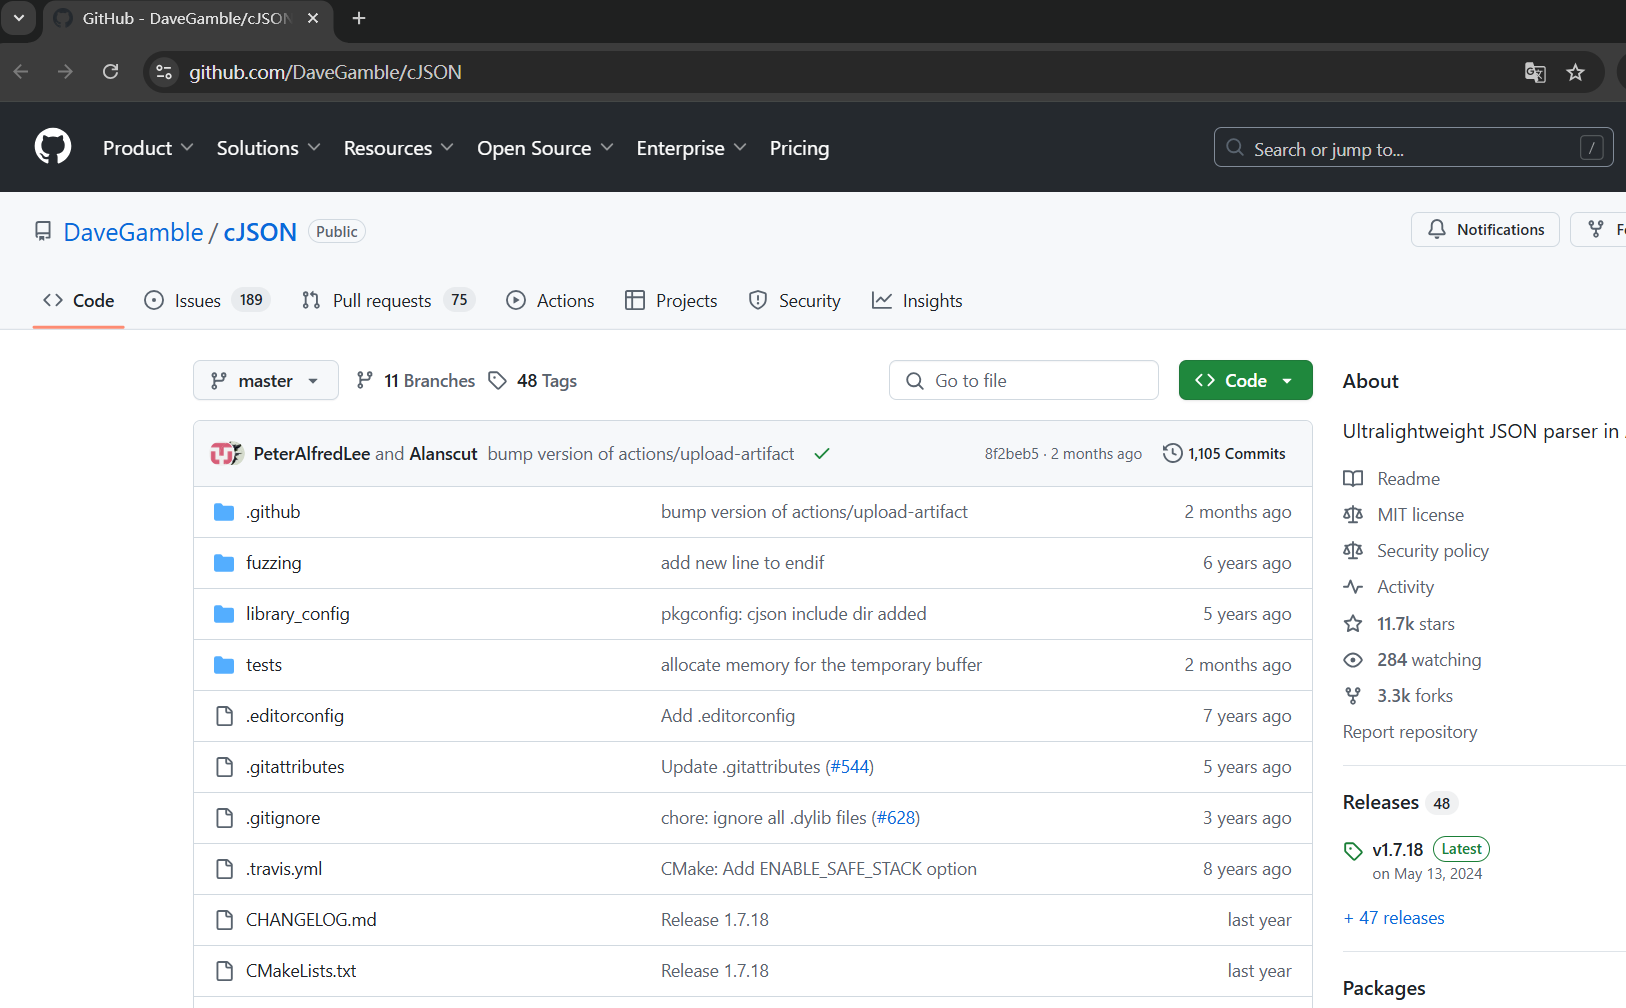Screen dimensions: 1626x1008
Task: Click the Notifications button
Action: (x=1485, y=229)
